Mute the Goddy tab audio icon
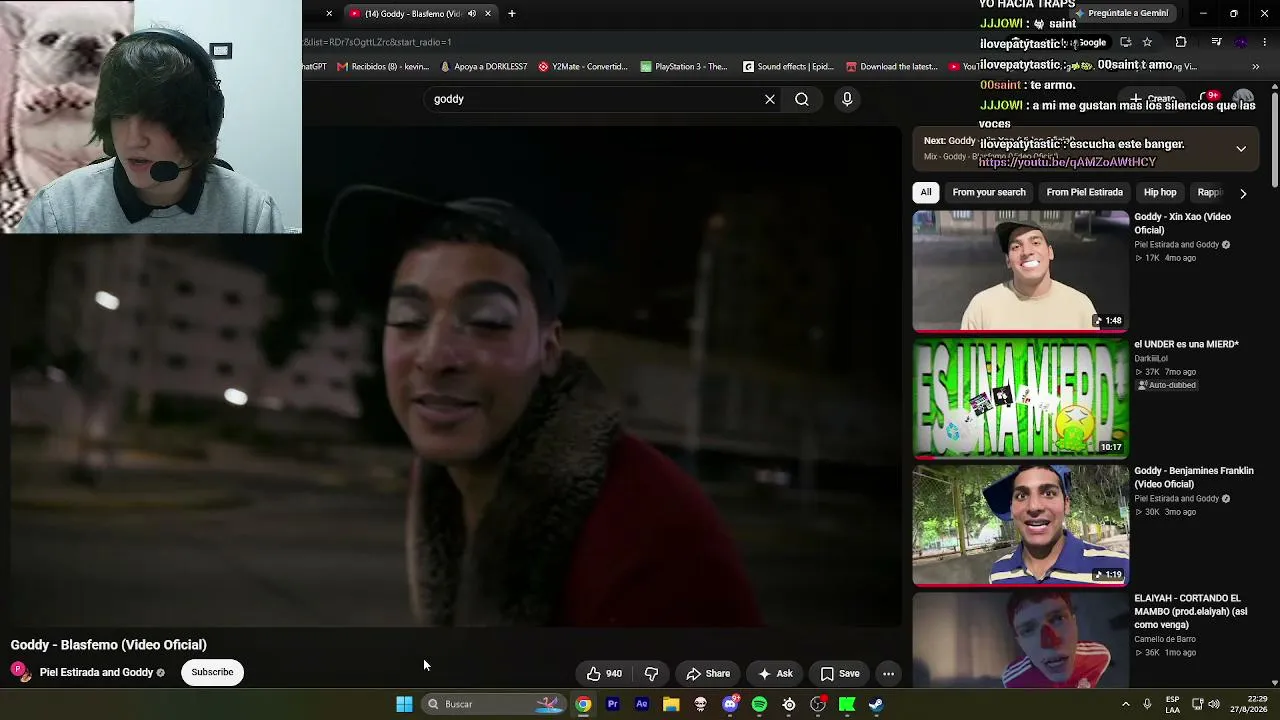This screenshot has width=1280, height=720. (472, 13)
